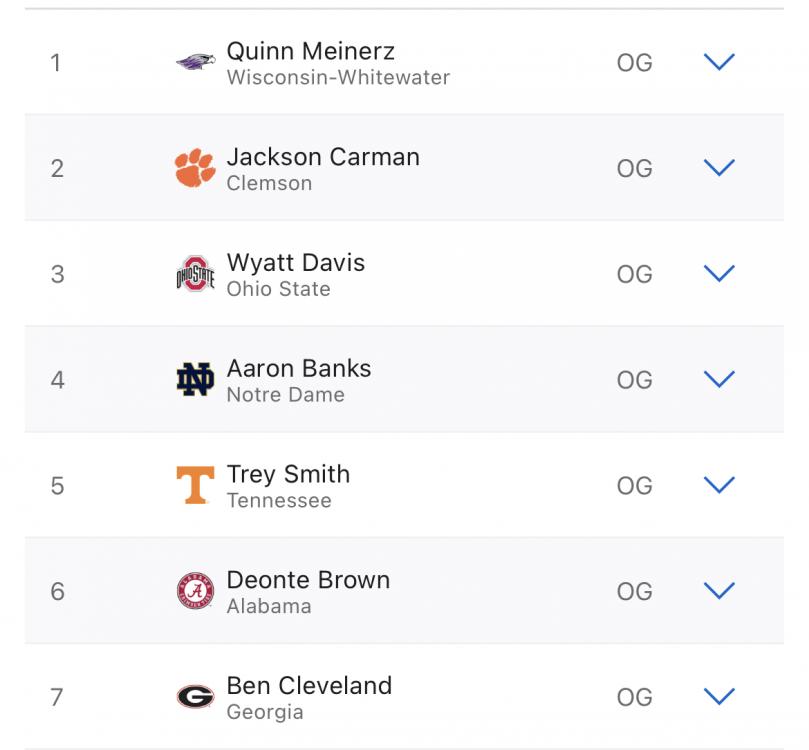The height and width of the screenshot is (750, 809).
Task: Click the Clemson tiger paw logo
Action: 195,169
